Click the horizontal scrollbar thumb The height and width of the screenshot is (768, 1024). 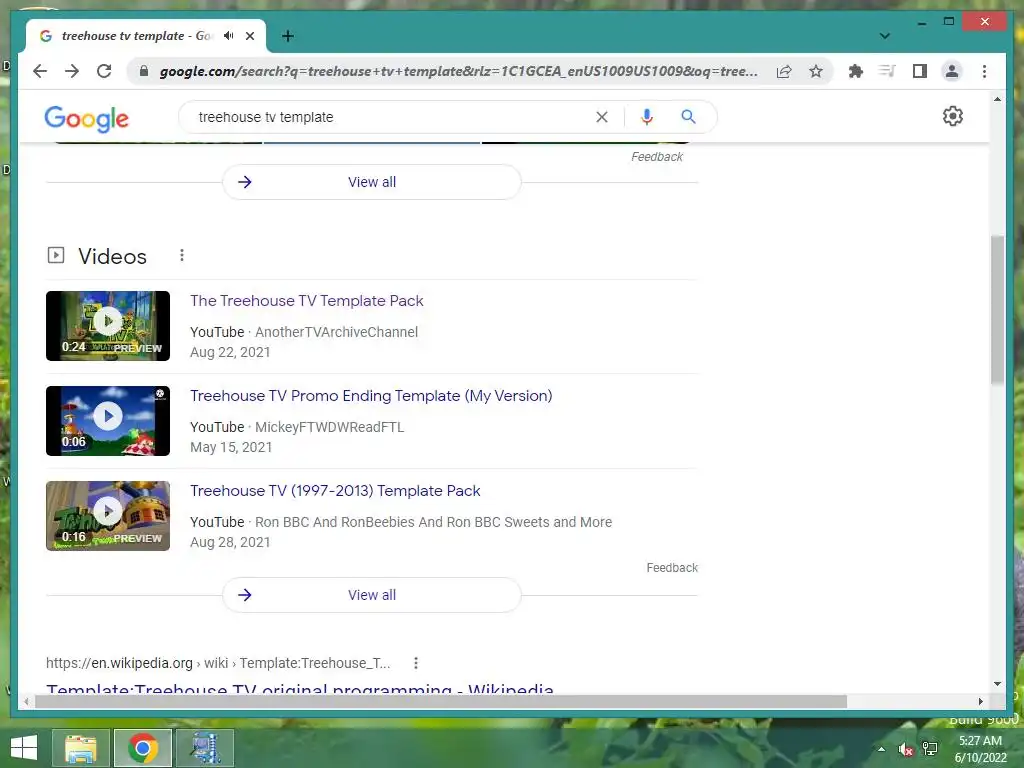[x=441, y=701]
